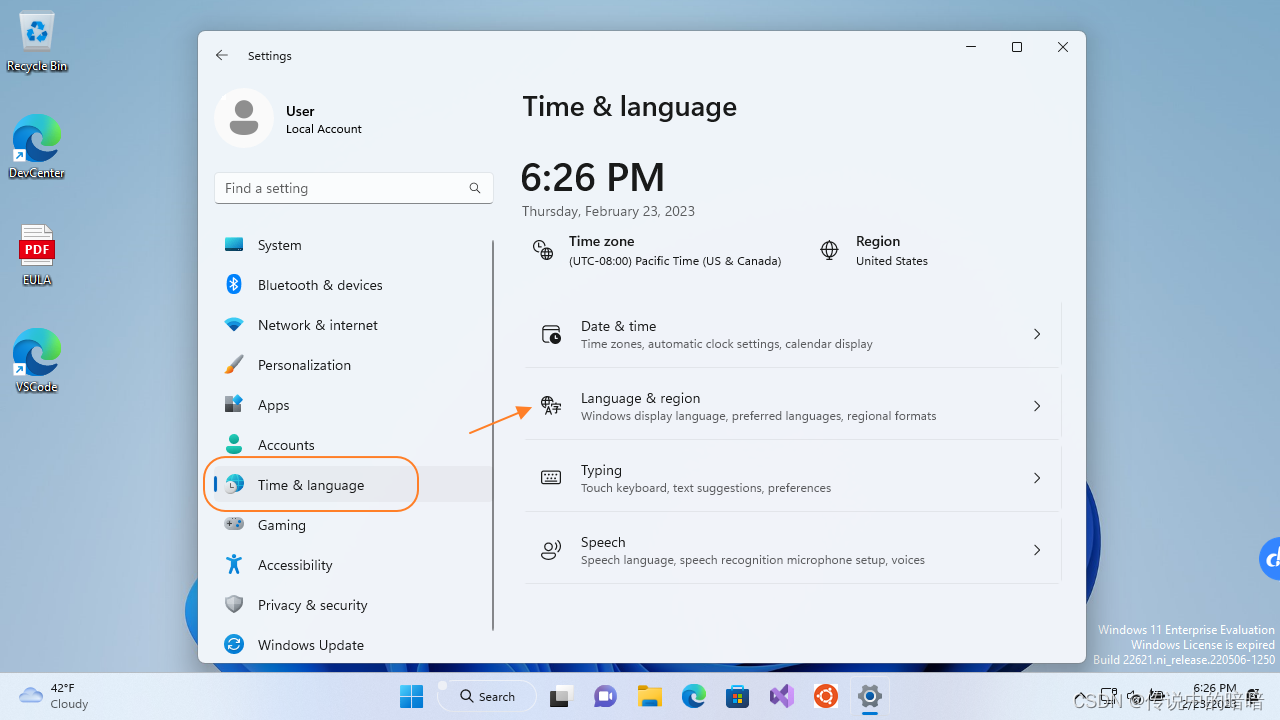Screen dimensions: 1280x720
Task: Click the "Time & language" page heading
Action: pyautogui.click(x=630, y=107)
